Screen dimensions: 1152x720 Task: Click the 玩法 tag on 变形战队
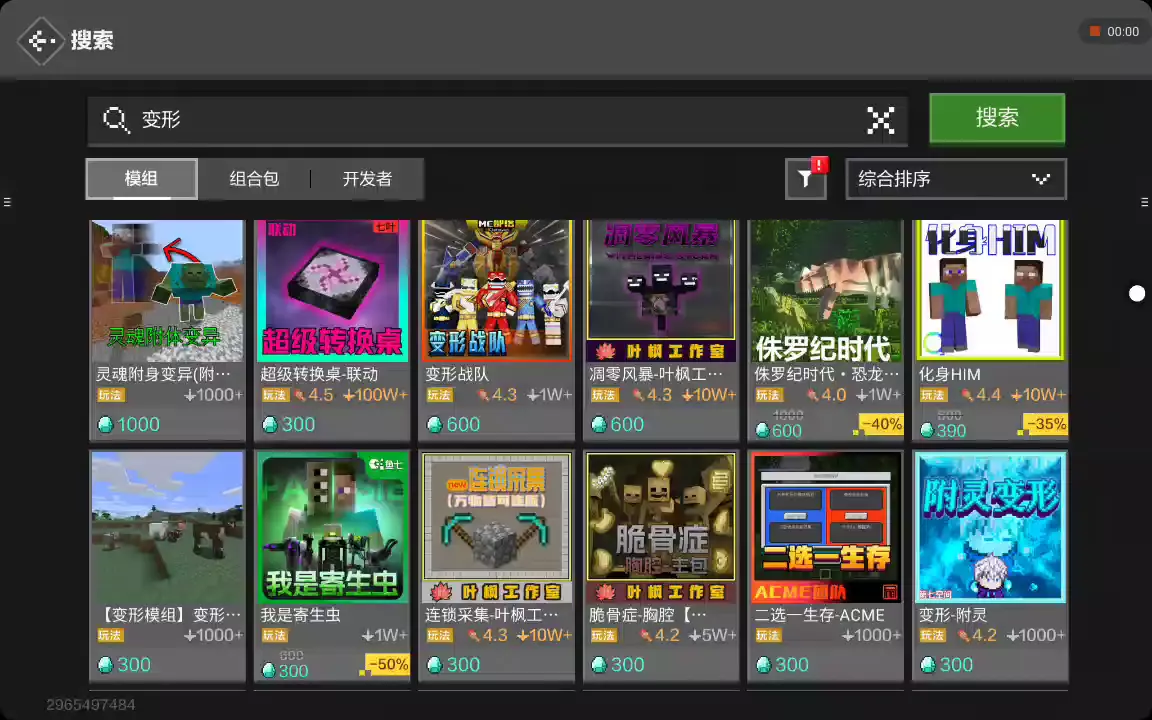click(439, 395)
